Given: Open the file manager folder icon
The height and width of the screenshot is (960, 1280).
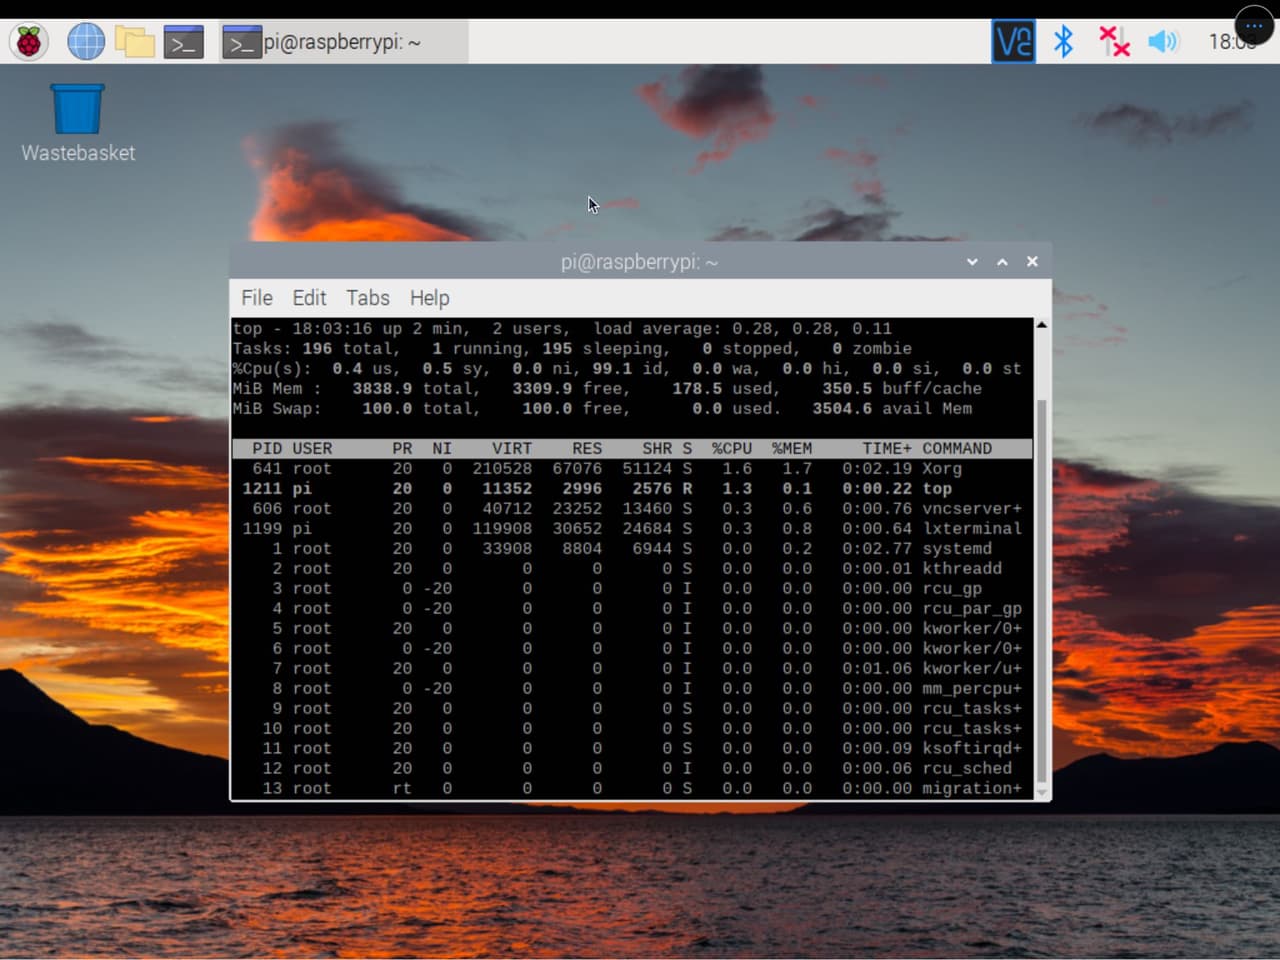Looking at the screenshot, I should 135,42.
